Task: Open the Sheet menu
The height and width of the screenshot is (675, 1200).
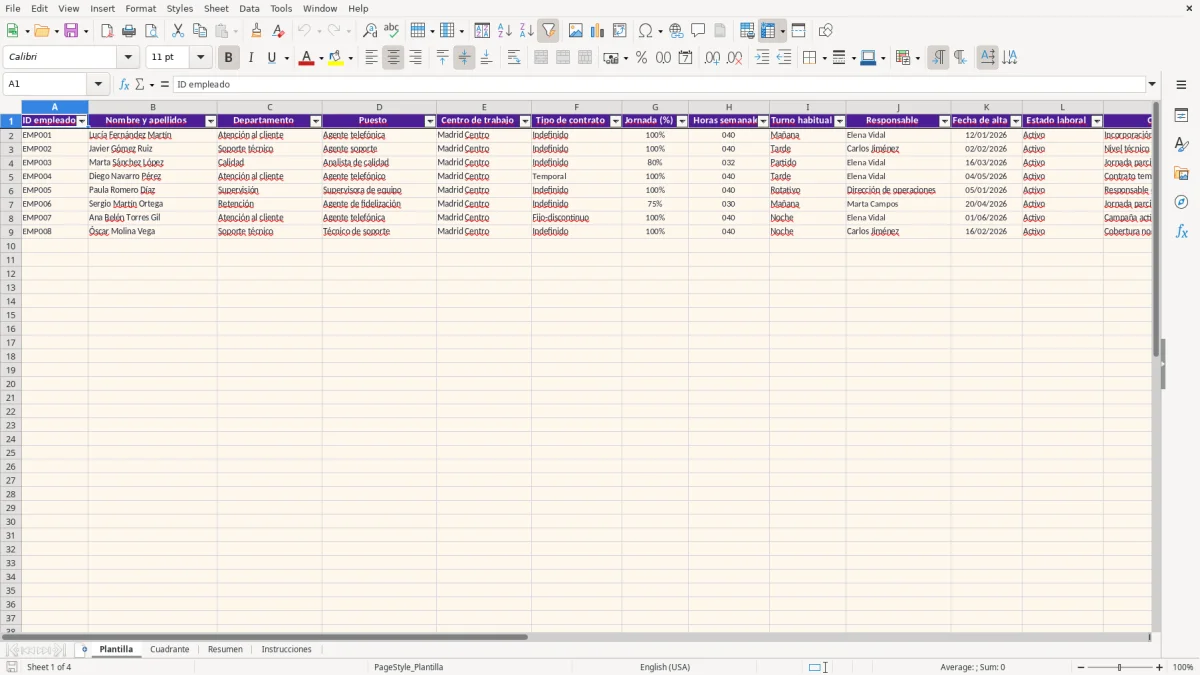Action: [216, 8]
